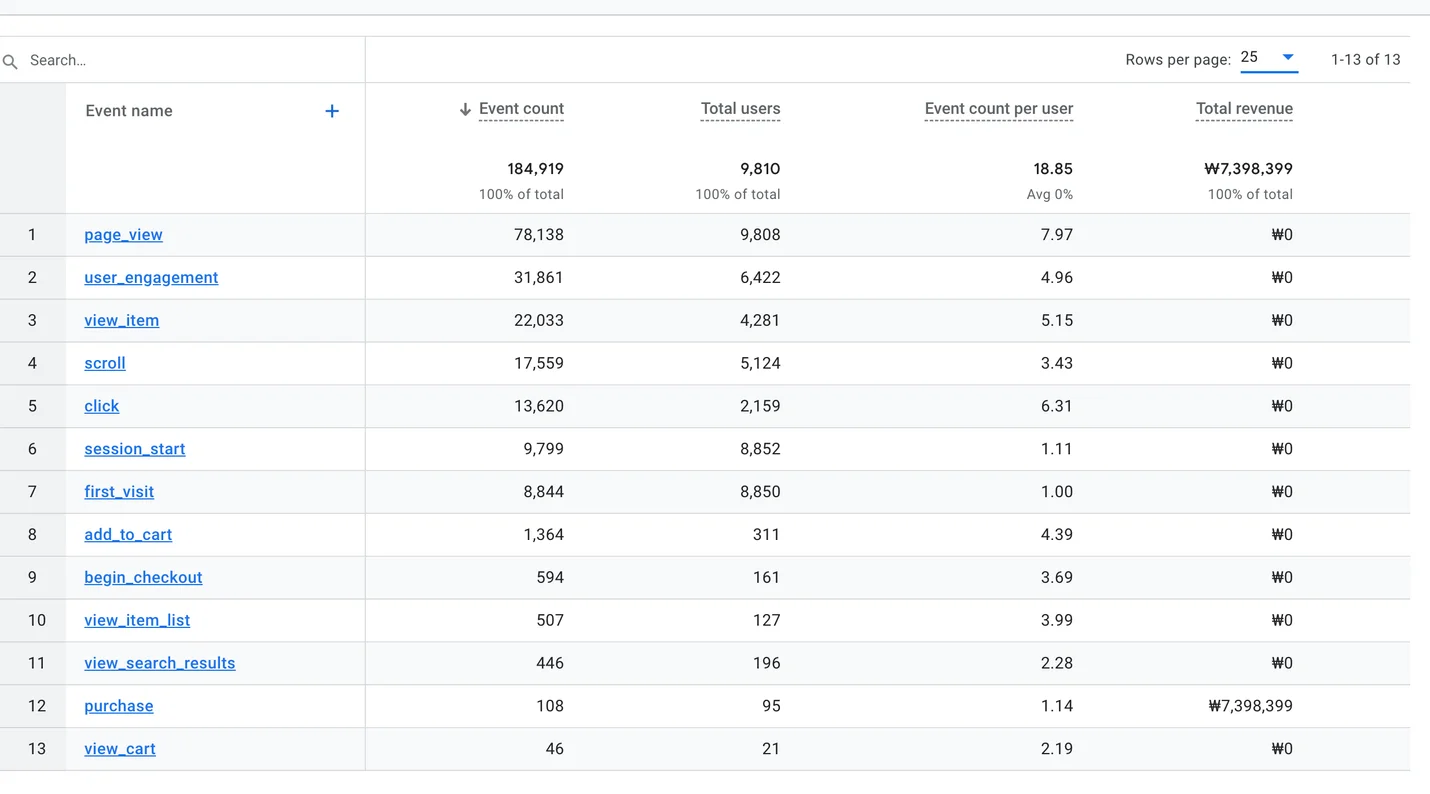Image resolution: width=1430 pixels, height=794 pixels.
Task: Click the search magnifier icon
Action: pyautogui.click(x=11, y=62)
